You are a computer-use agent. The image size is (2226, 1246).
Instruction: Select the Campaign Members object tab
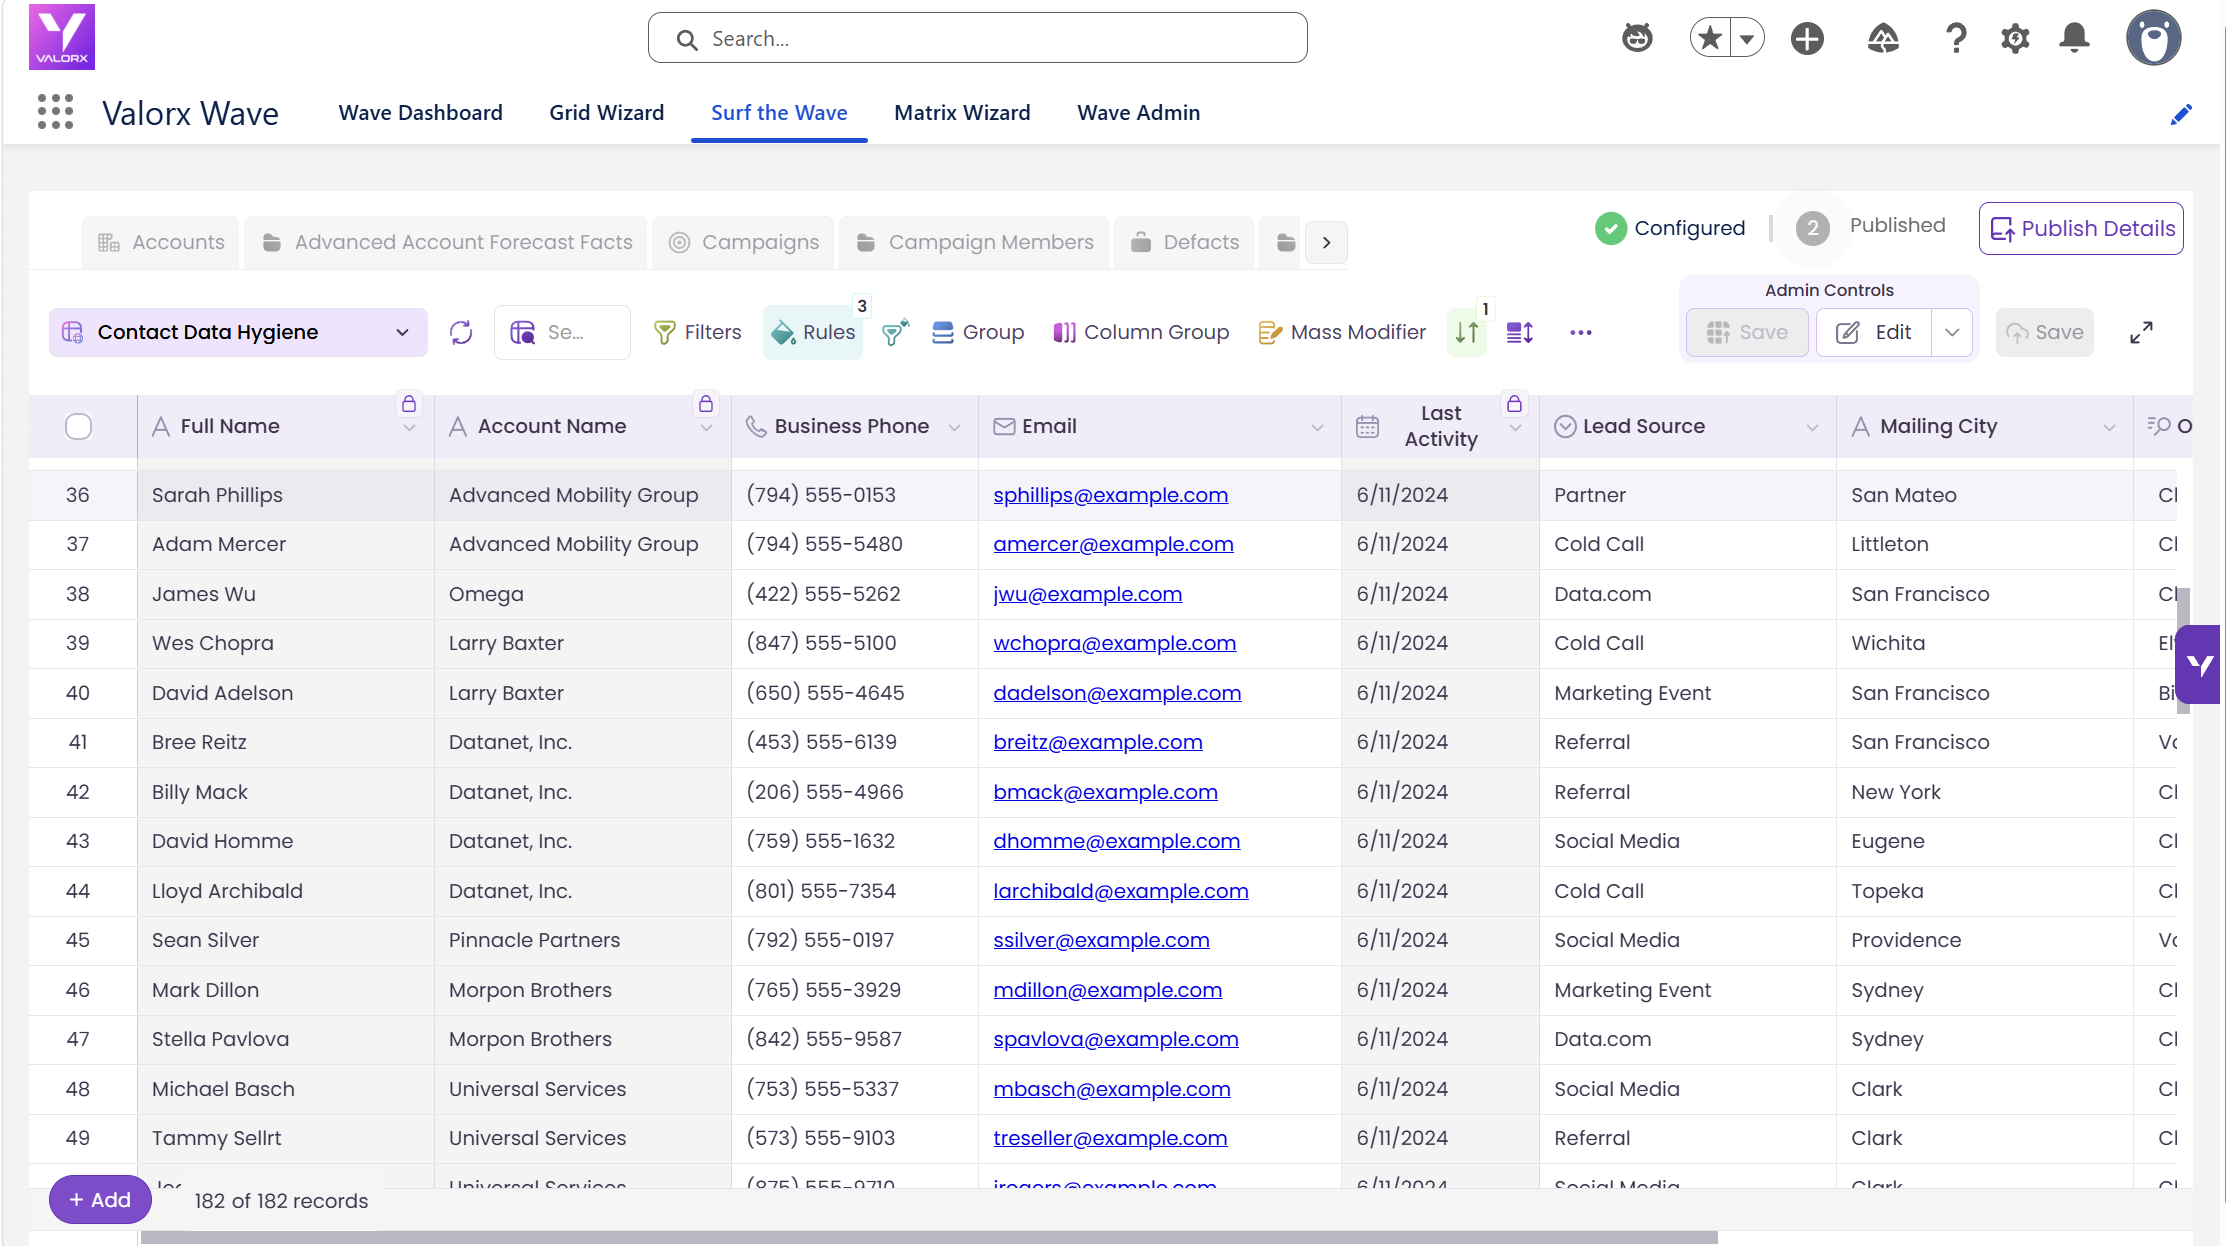(975, 243)
